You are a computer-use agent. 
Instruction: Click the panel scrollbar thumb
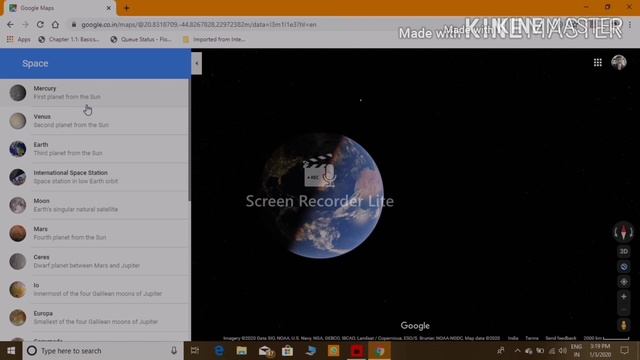click(x=189, y=140)
